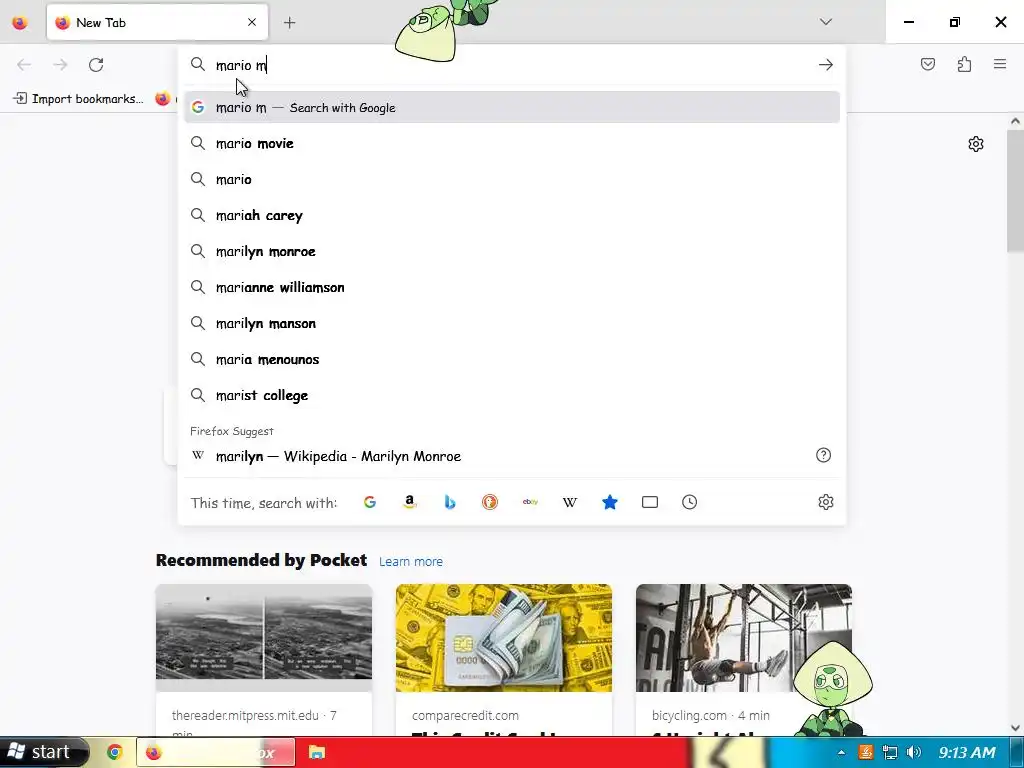Show hidden system tray icons arrow
The image size is (1024, 768).
coord(841,752)
